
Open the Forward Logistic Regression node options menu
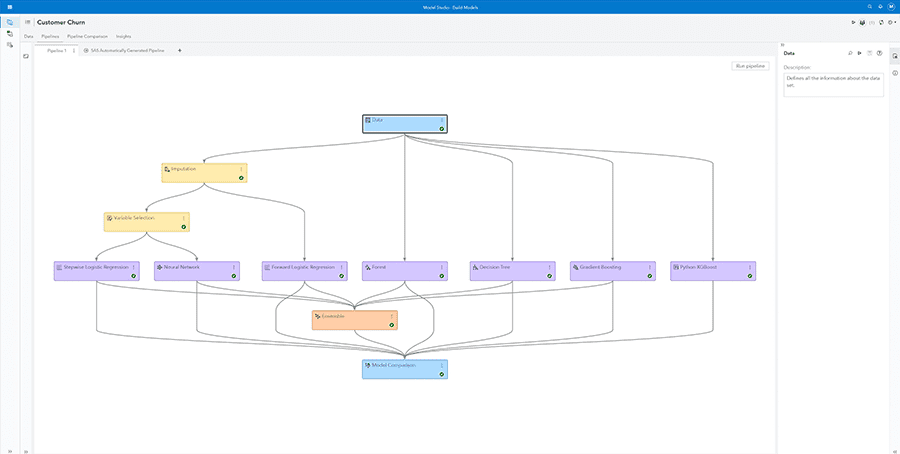[342, 267]
